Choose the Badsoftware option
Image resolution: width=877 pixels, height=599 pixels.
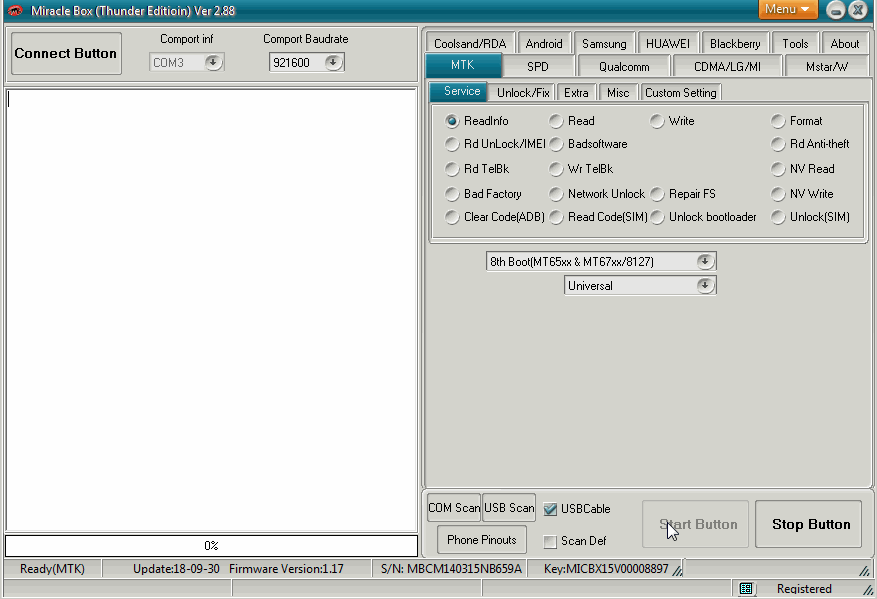click(x=556, y=144)
